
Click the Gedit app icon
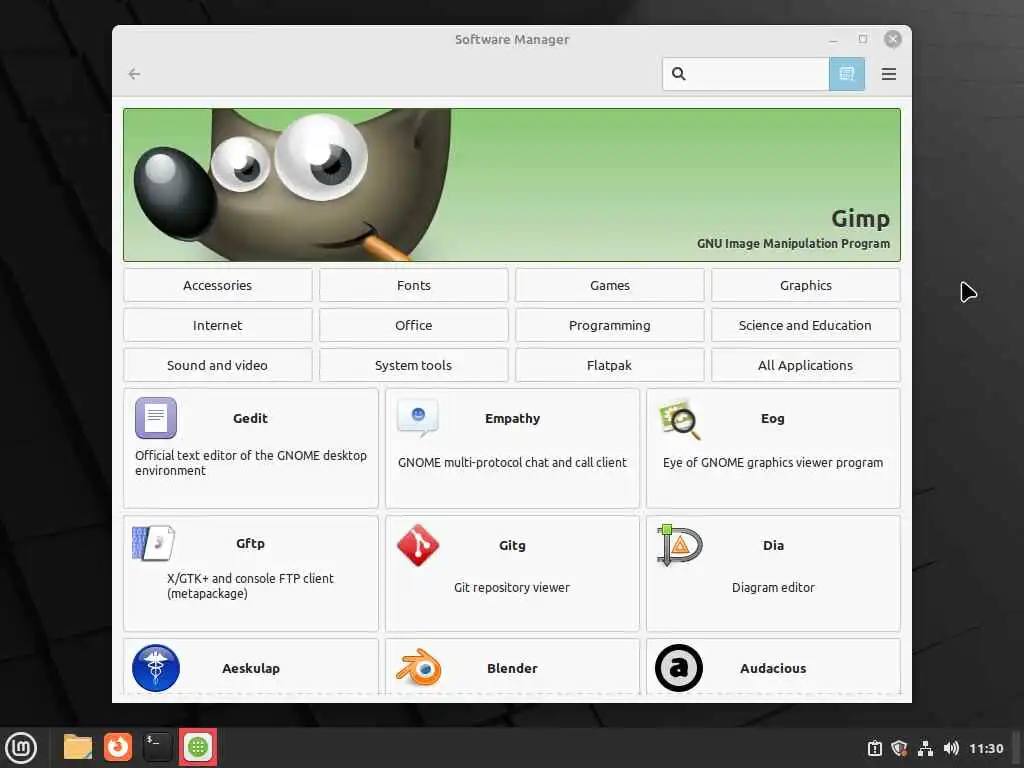pyautogui.click(x=155, y=418)
